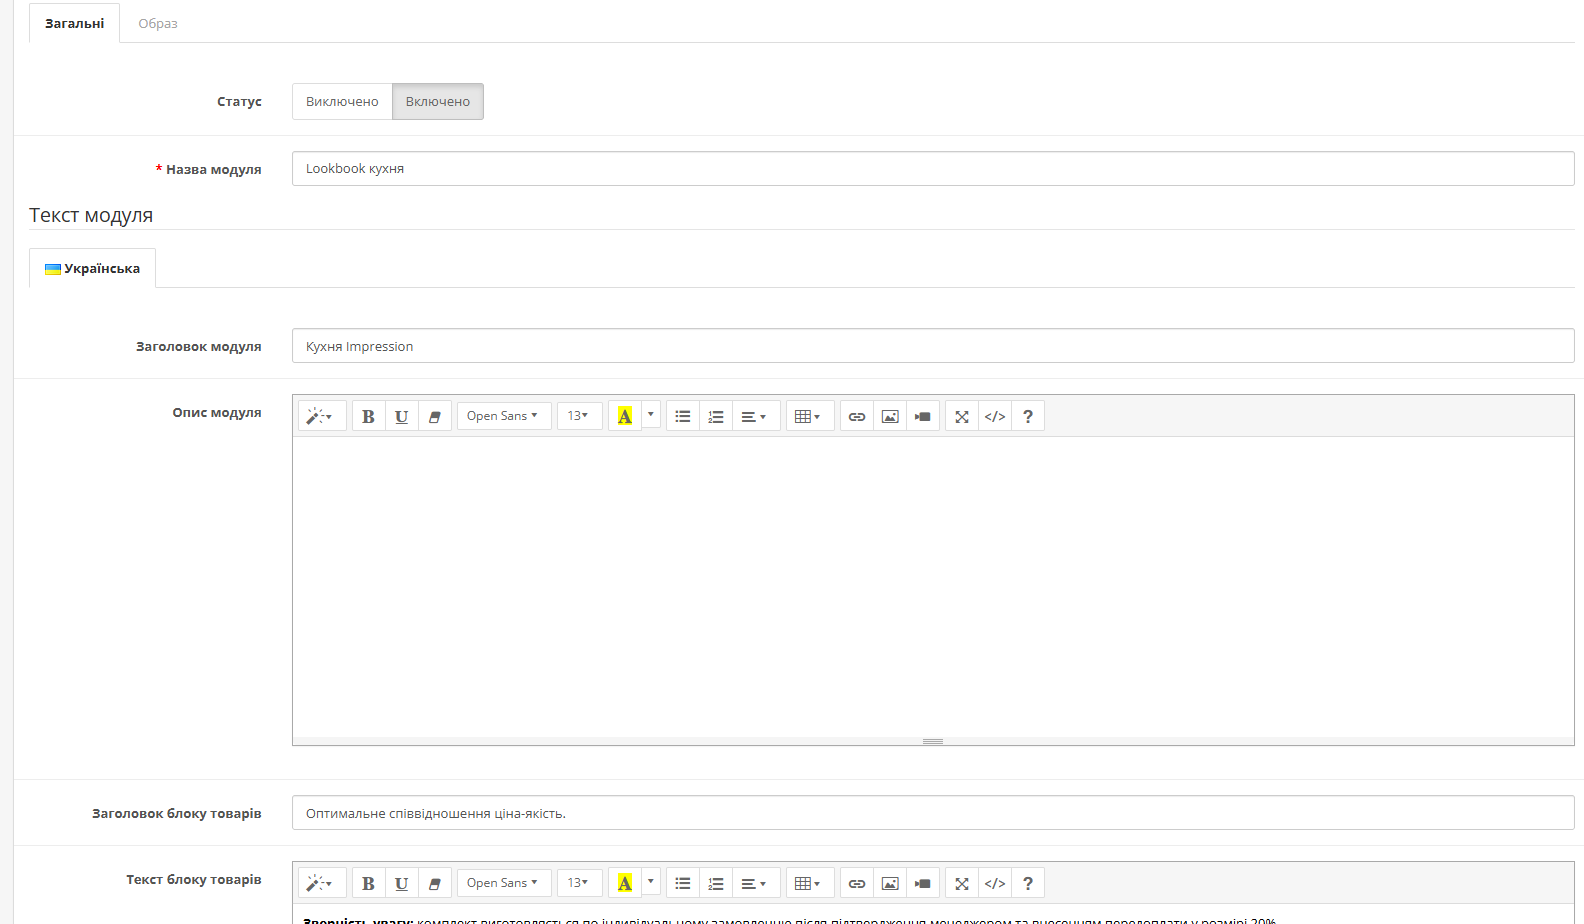Apply yellow highlight color in Текст блоку товарів editor
This screenshot has width=1584, height=924.
pyautogui.click(x=625, y=883)
